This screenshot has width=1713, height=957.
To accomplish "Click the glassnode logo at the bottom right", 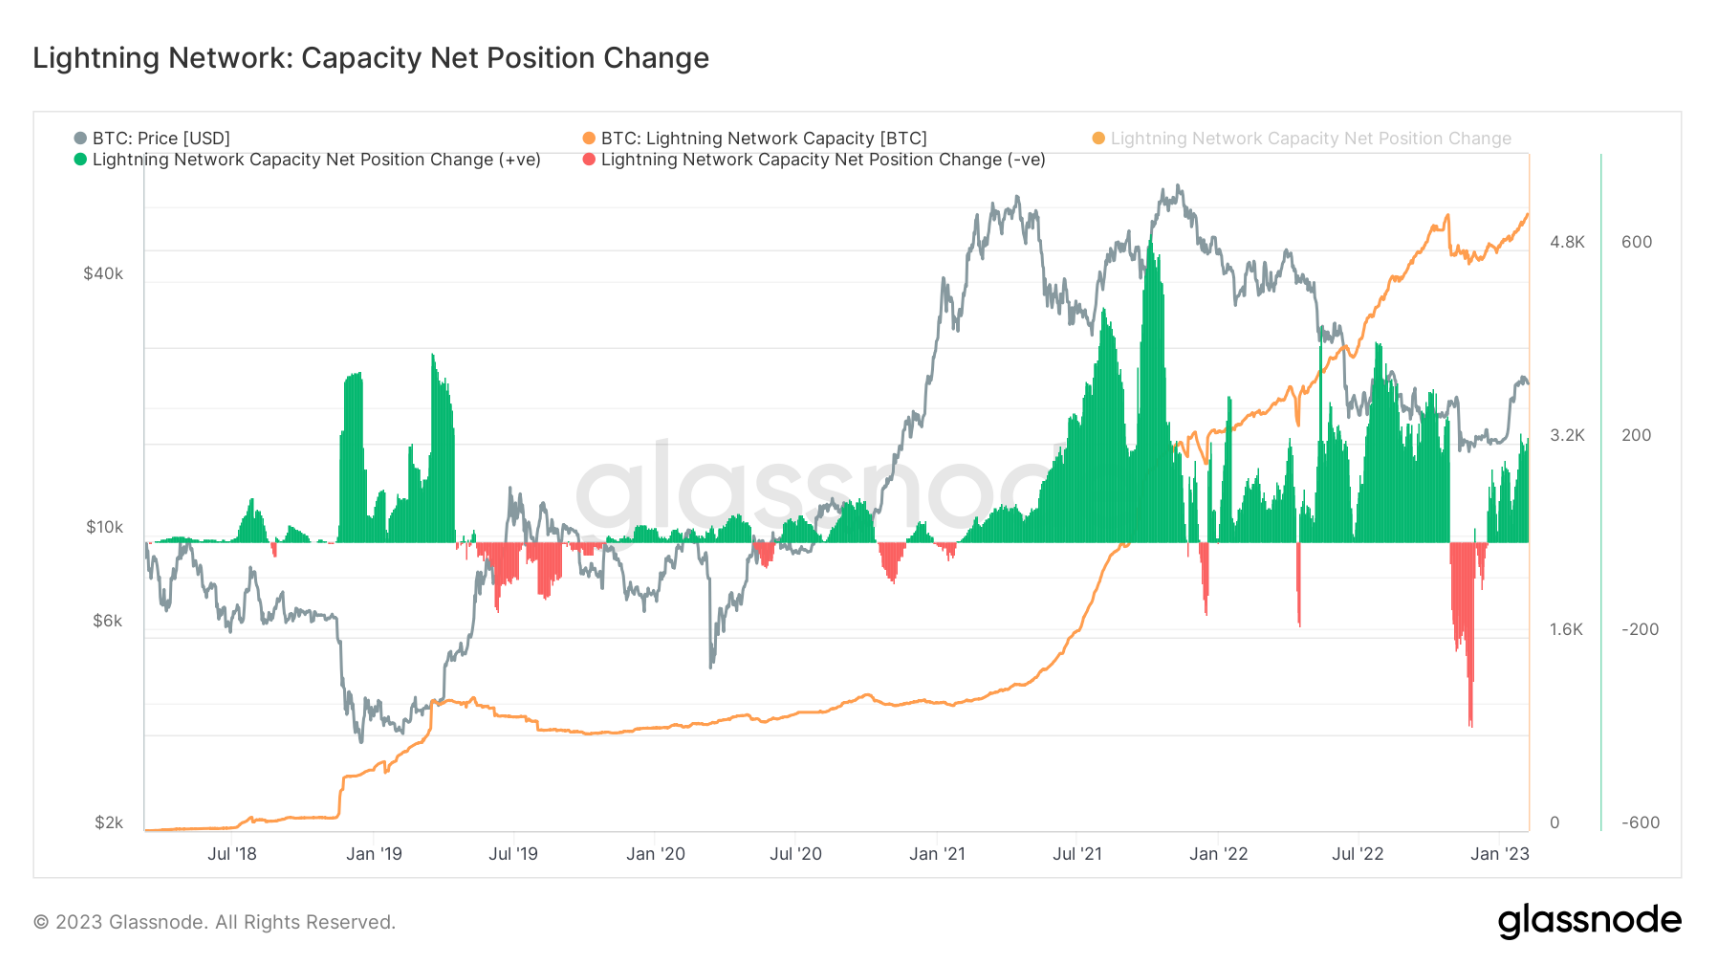I will [x=1589, y=920].
